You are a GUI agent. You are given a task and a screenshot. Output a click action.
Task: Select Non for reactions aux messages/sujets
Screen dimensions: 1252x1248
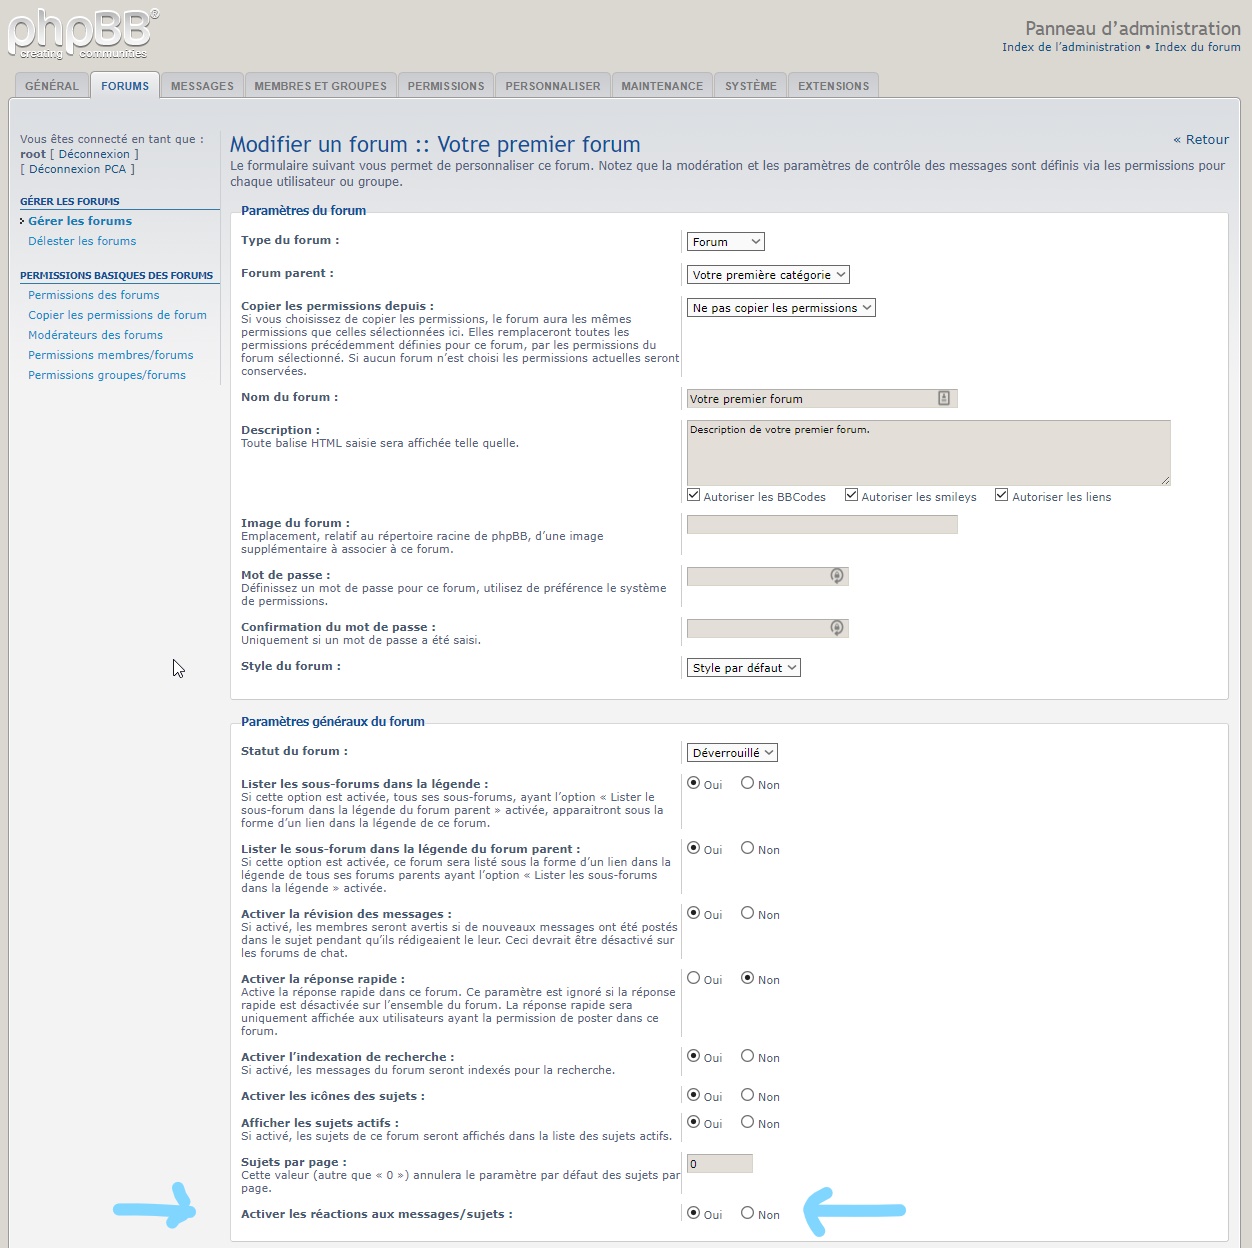pos(747,1213)
